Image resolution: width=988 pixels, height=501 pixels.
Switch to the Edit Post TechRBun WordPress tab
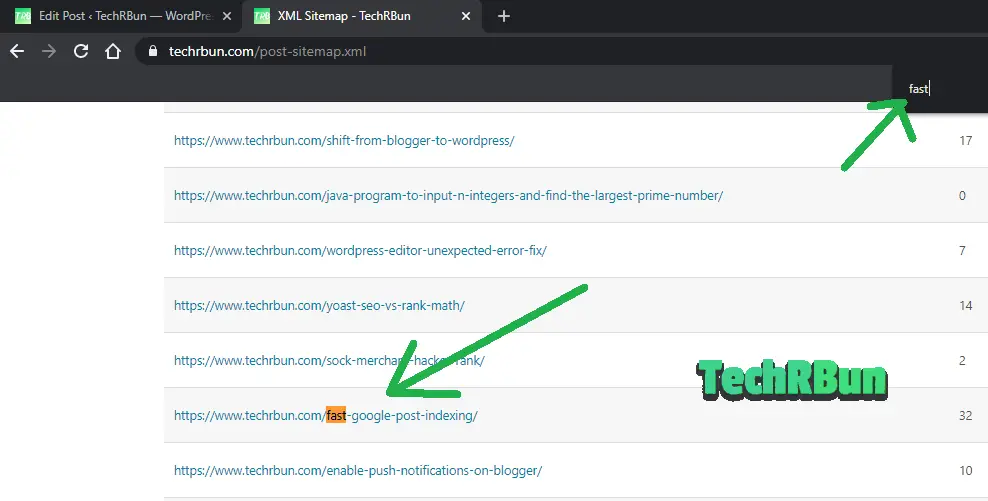click(120, 16)
